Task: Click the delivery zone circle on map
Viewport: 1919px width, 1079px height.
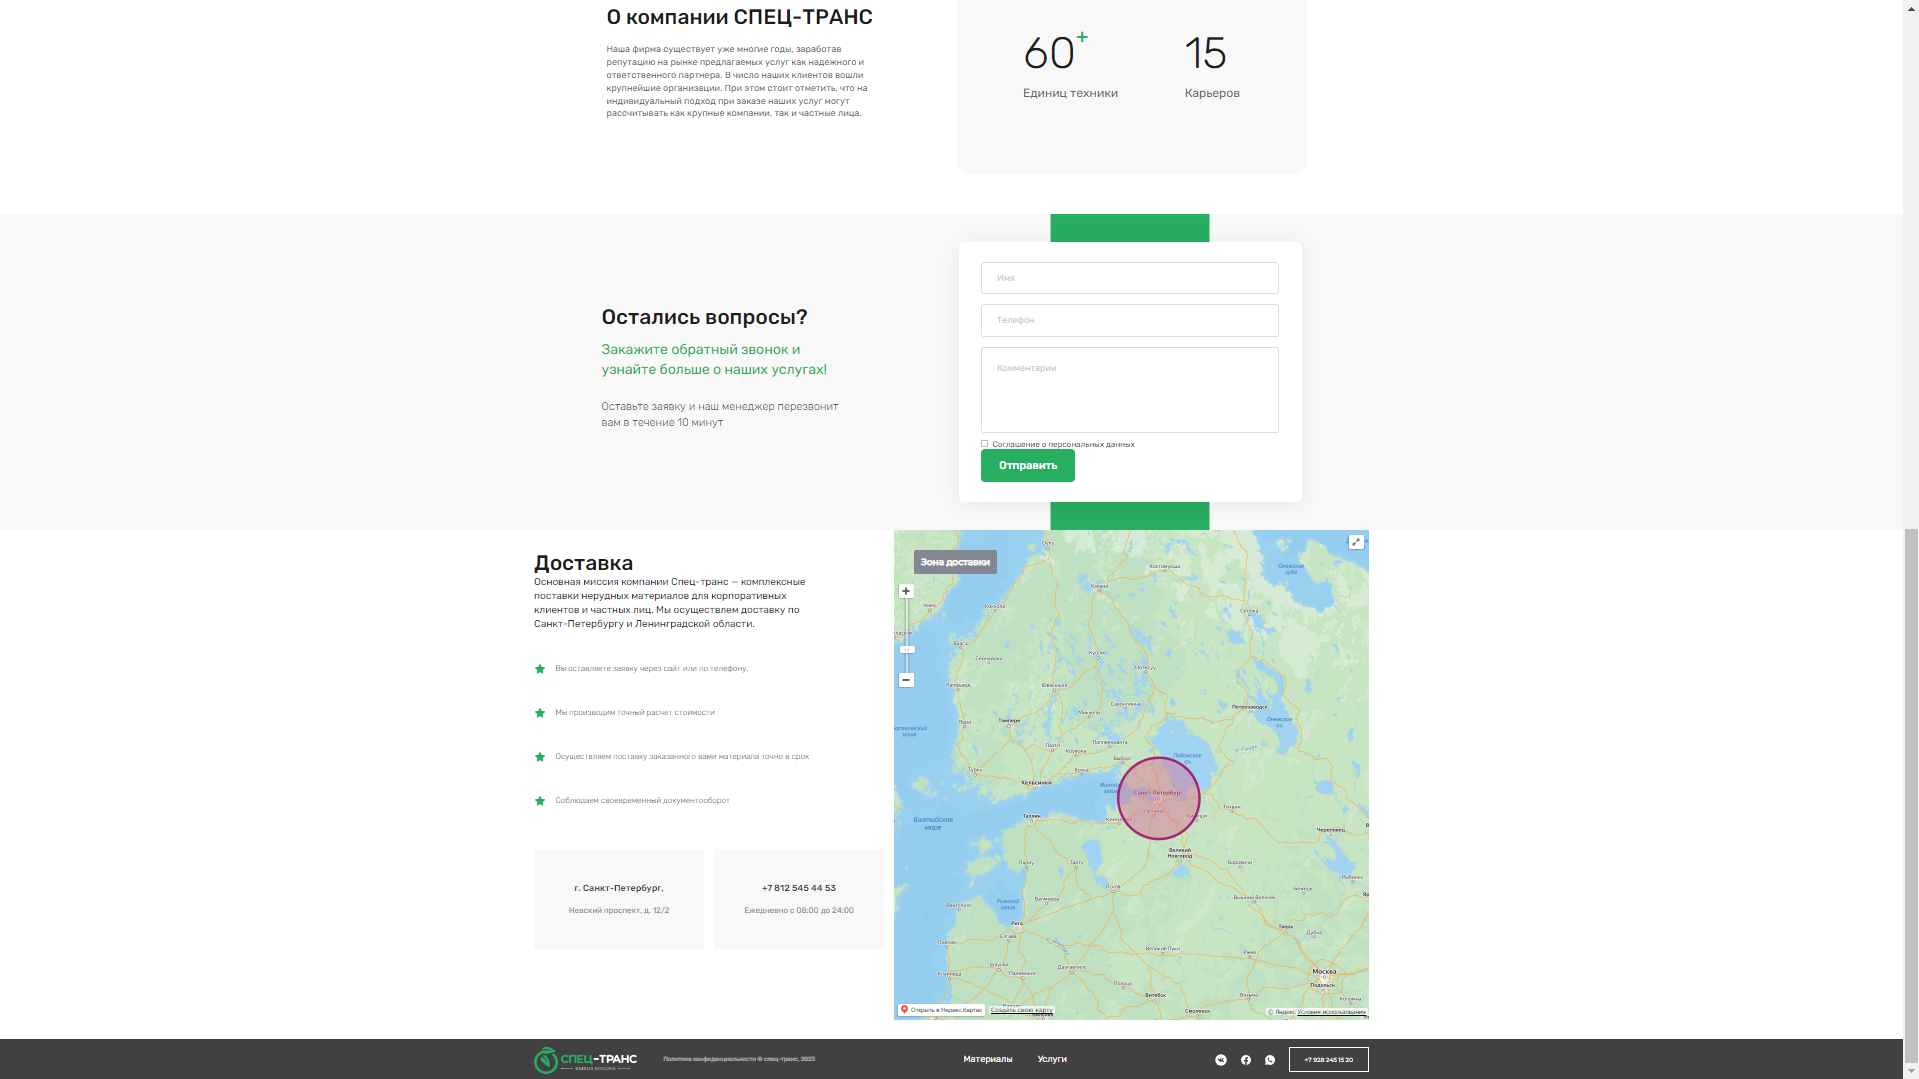Action: (1158, 798)
